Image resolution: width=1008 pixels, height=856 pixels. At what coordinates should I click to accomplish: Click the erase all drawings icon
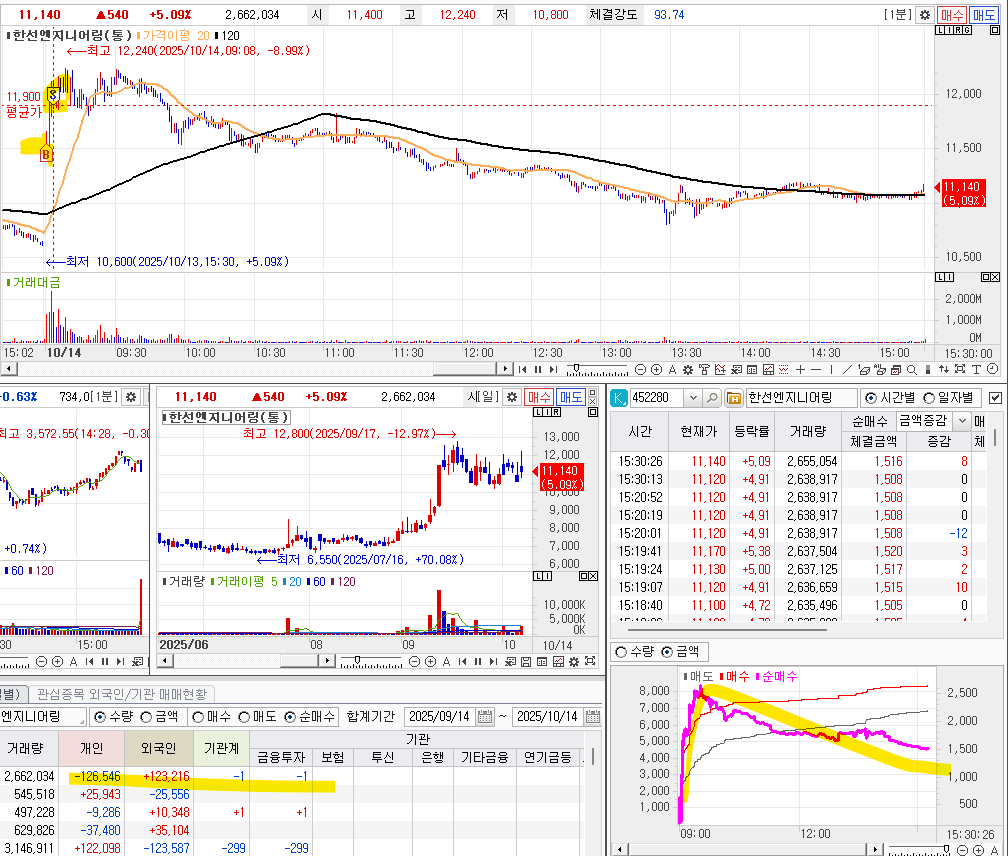(x=879, y=370)
